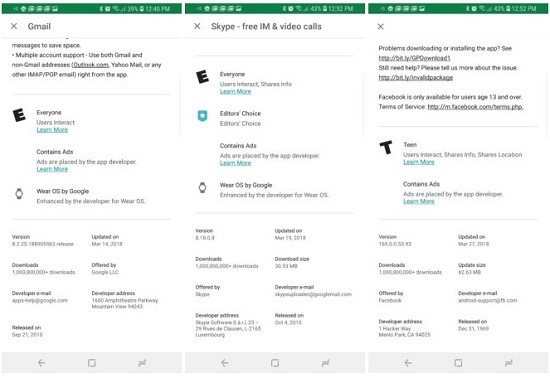Screen dimensions: 550x378
Task: Tap the Gmail page title
Action: [39, 26]
